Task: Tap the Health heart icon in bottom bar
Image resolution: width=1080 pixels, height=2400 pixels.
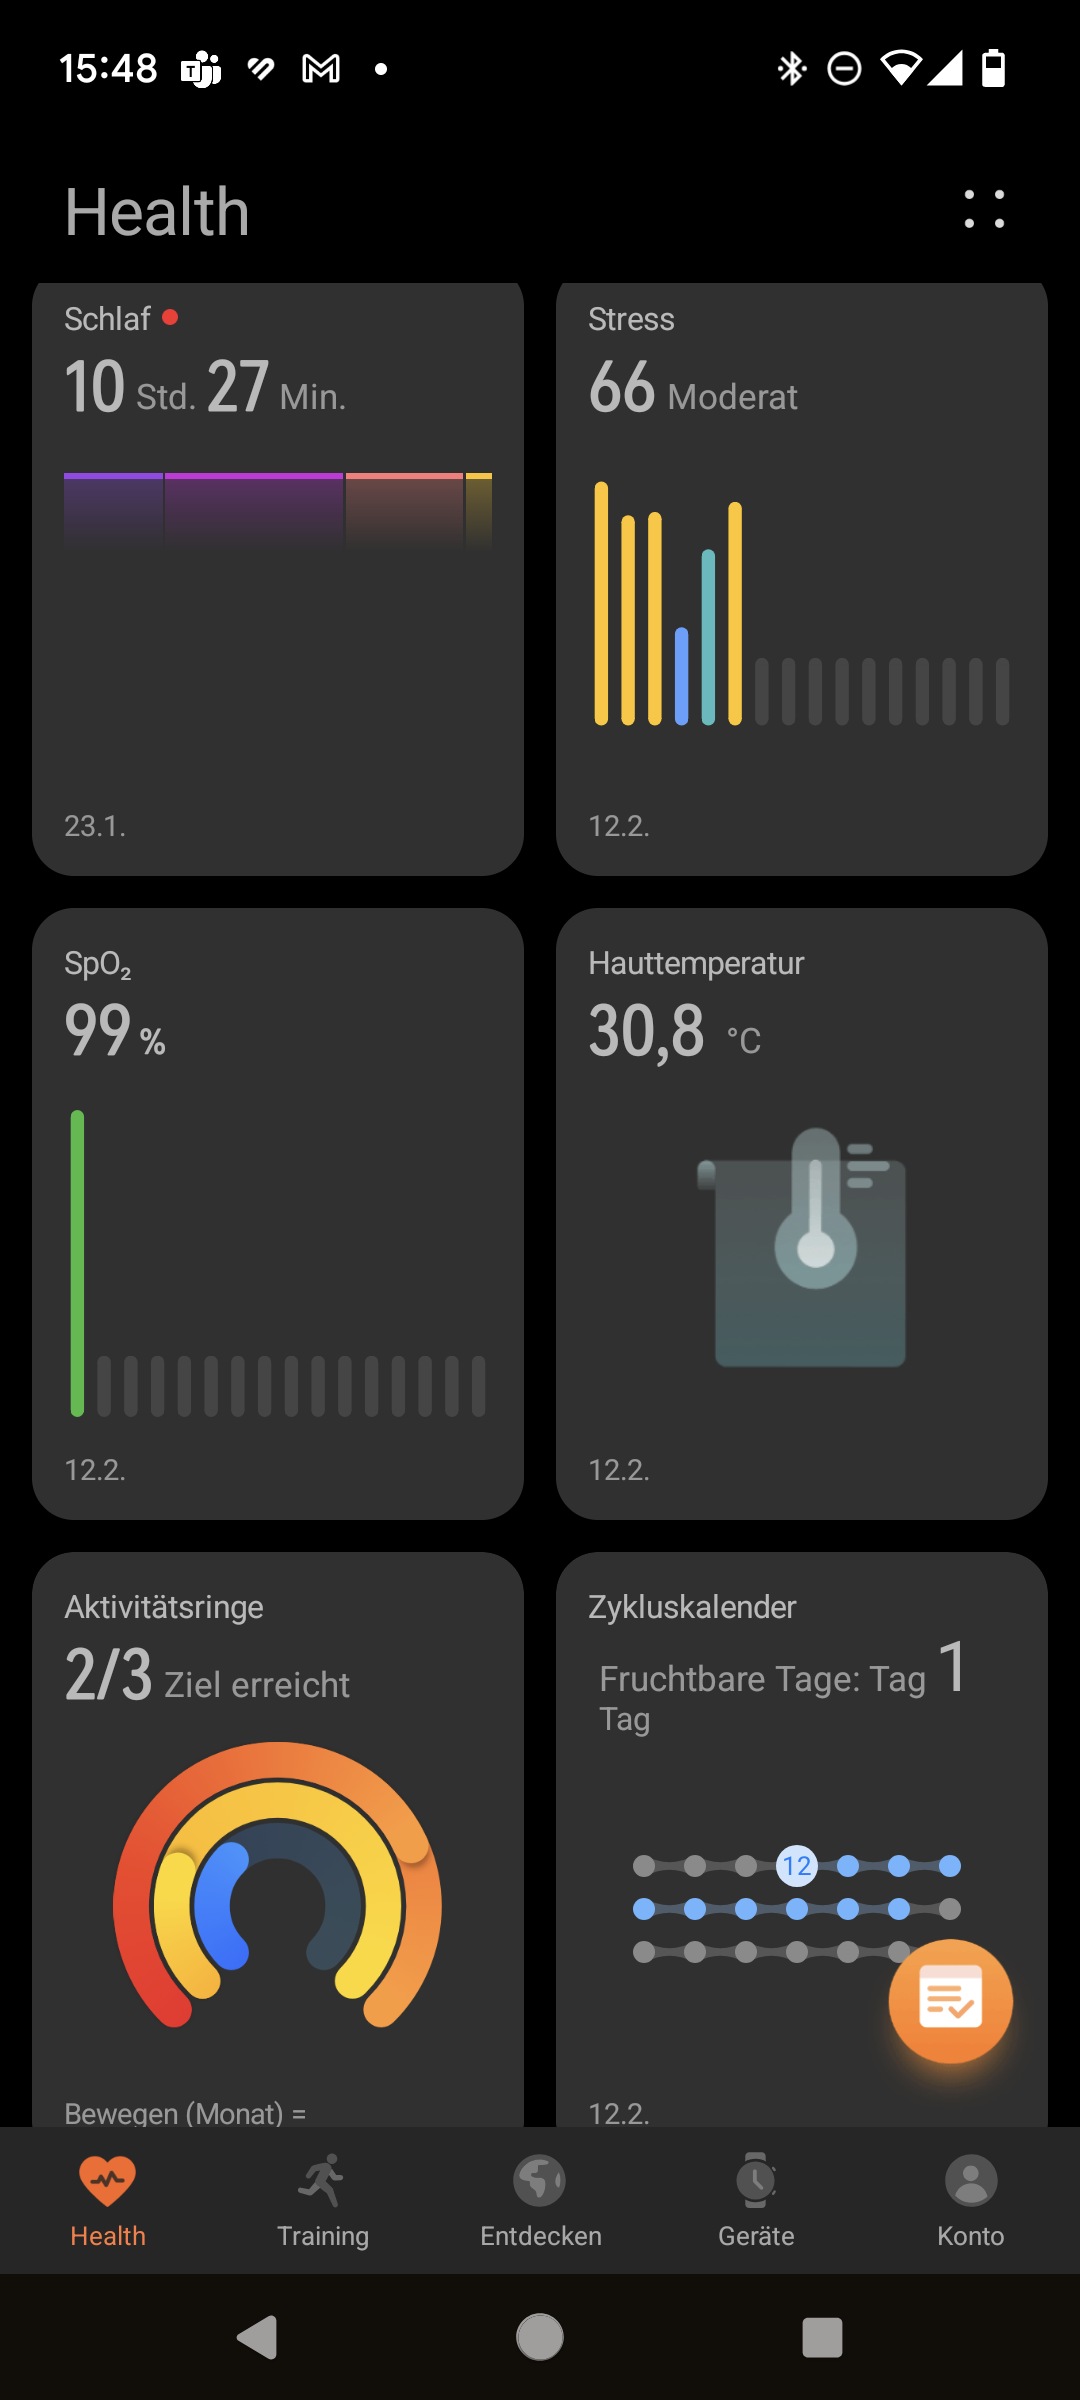Action: 108,2181
